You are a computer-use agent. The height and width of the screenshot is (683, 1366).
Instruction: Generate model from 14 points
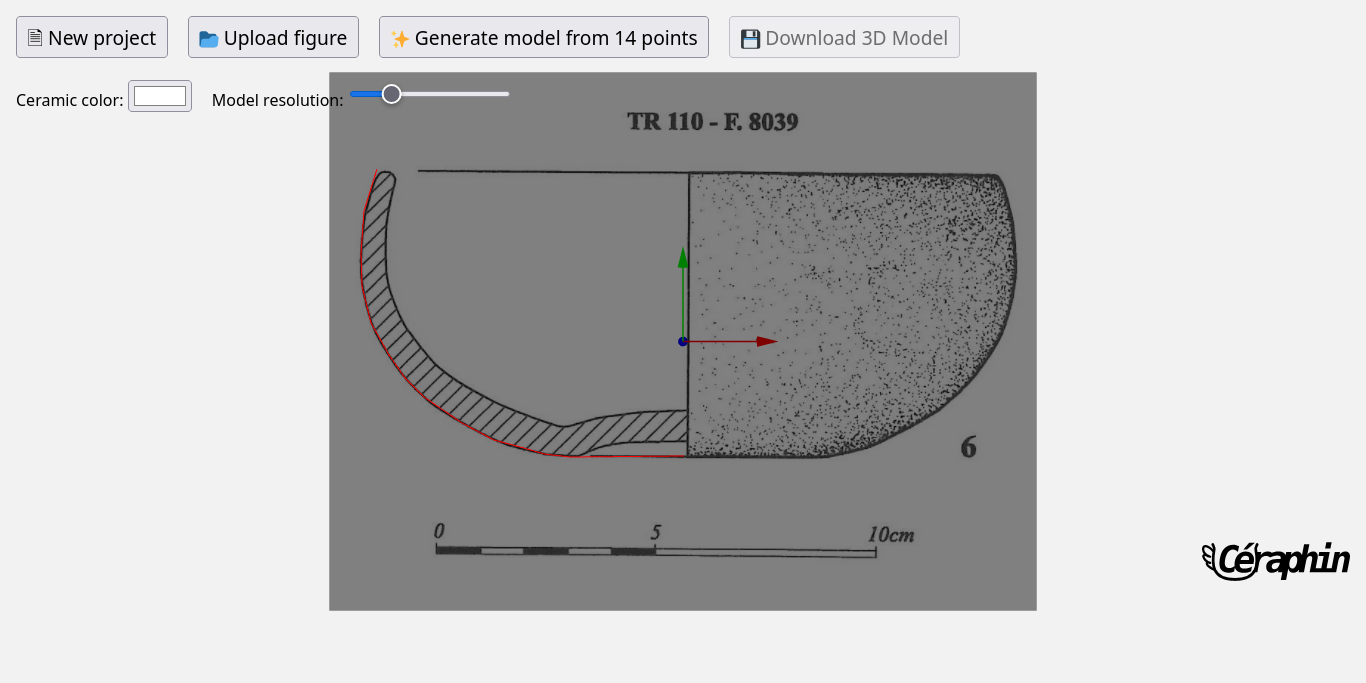[x=544, y=37]
